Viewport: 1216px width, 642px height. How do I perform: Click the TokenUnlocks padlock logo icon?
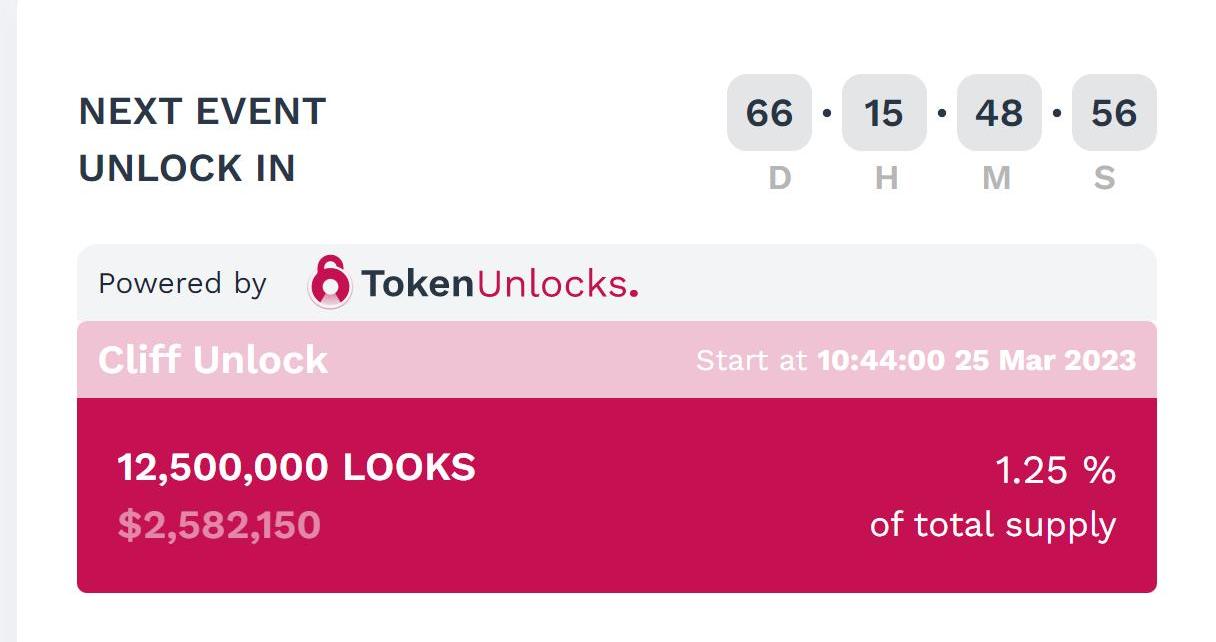click(x=330, y=283)
